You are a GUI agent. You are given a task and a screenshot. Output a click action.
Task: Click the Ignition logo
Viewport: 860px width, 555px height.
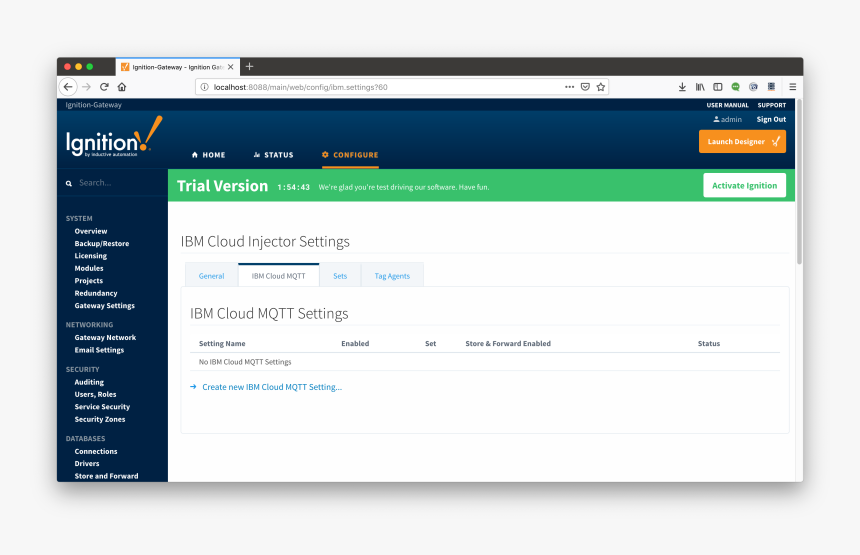pyautogui.click(x=114, y=137)
